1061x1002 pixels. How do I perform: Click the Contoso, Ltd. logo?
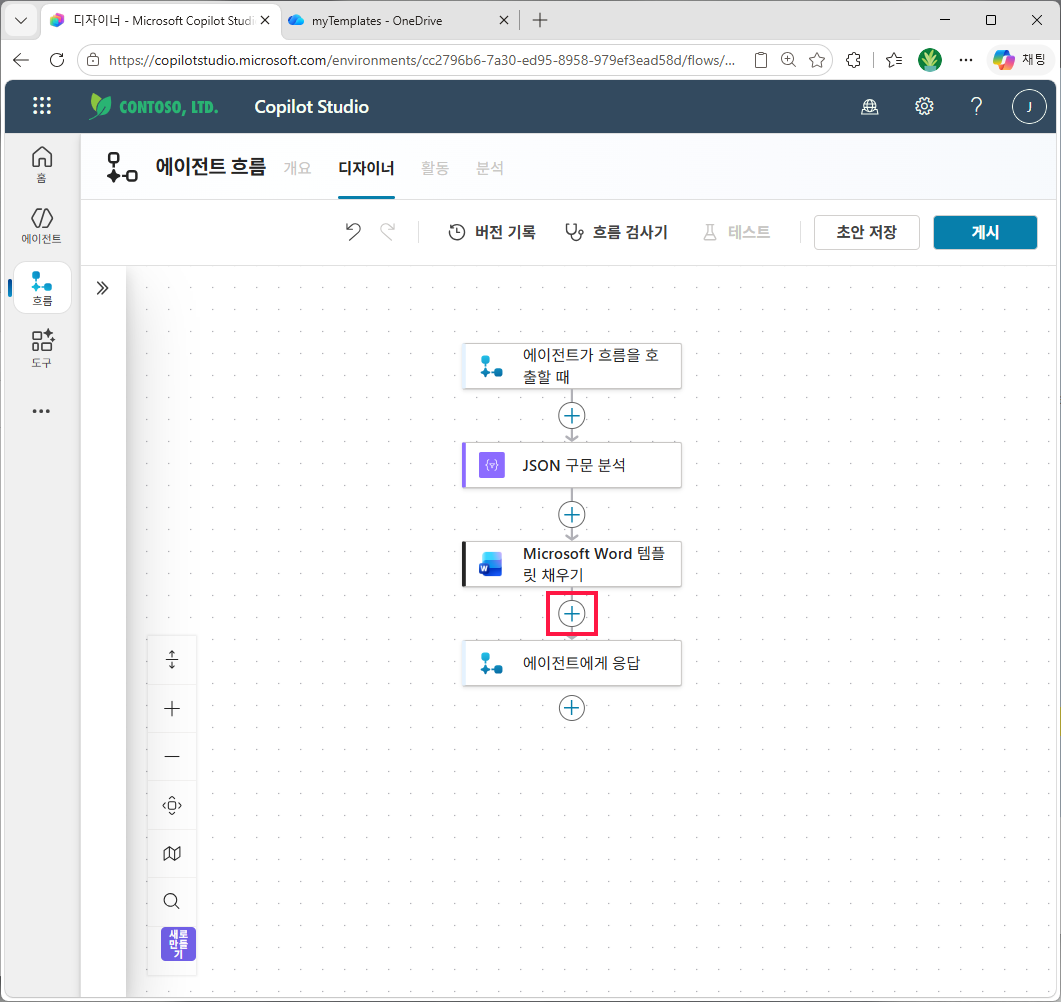pyautogui.click(x=154, y=106)
